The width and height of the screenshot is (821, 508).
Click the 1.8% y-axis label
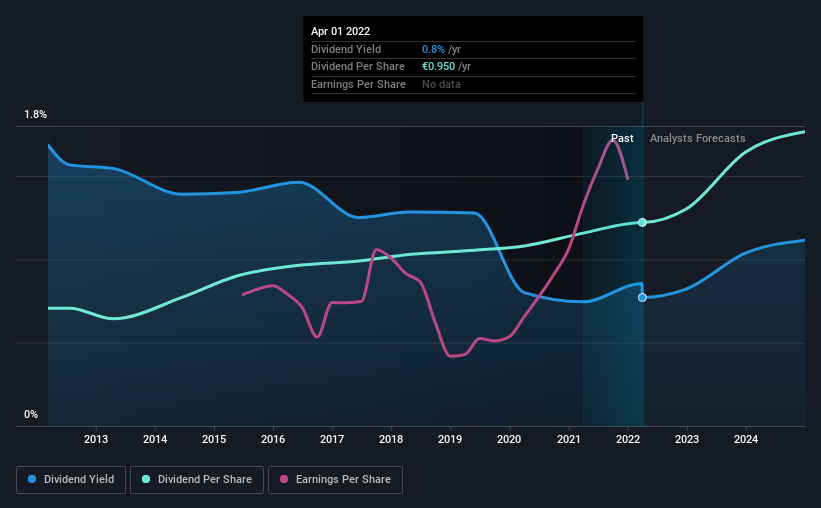coord(36,115)
